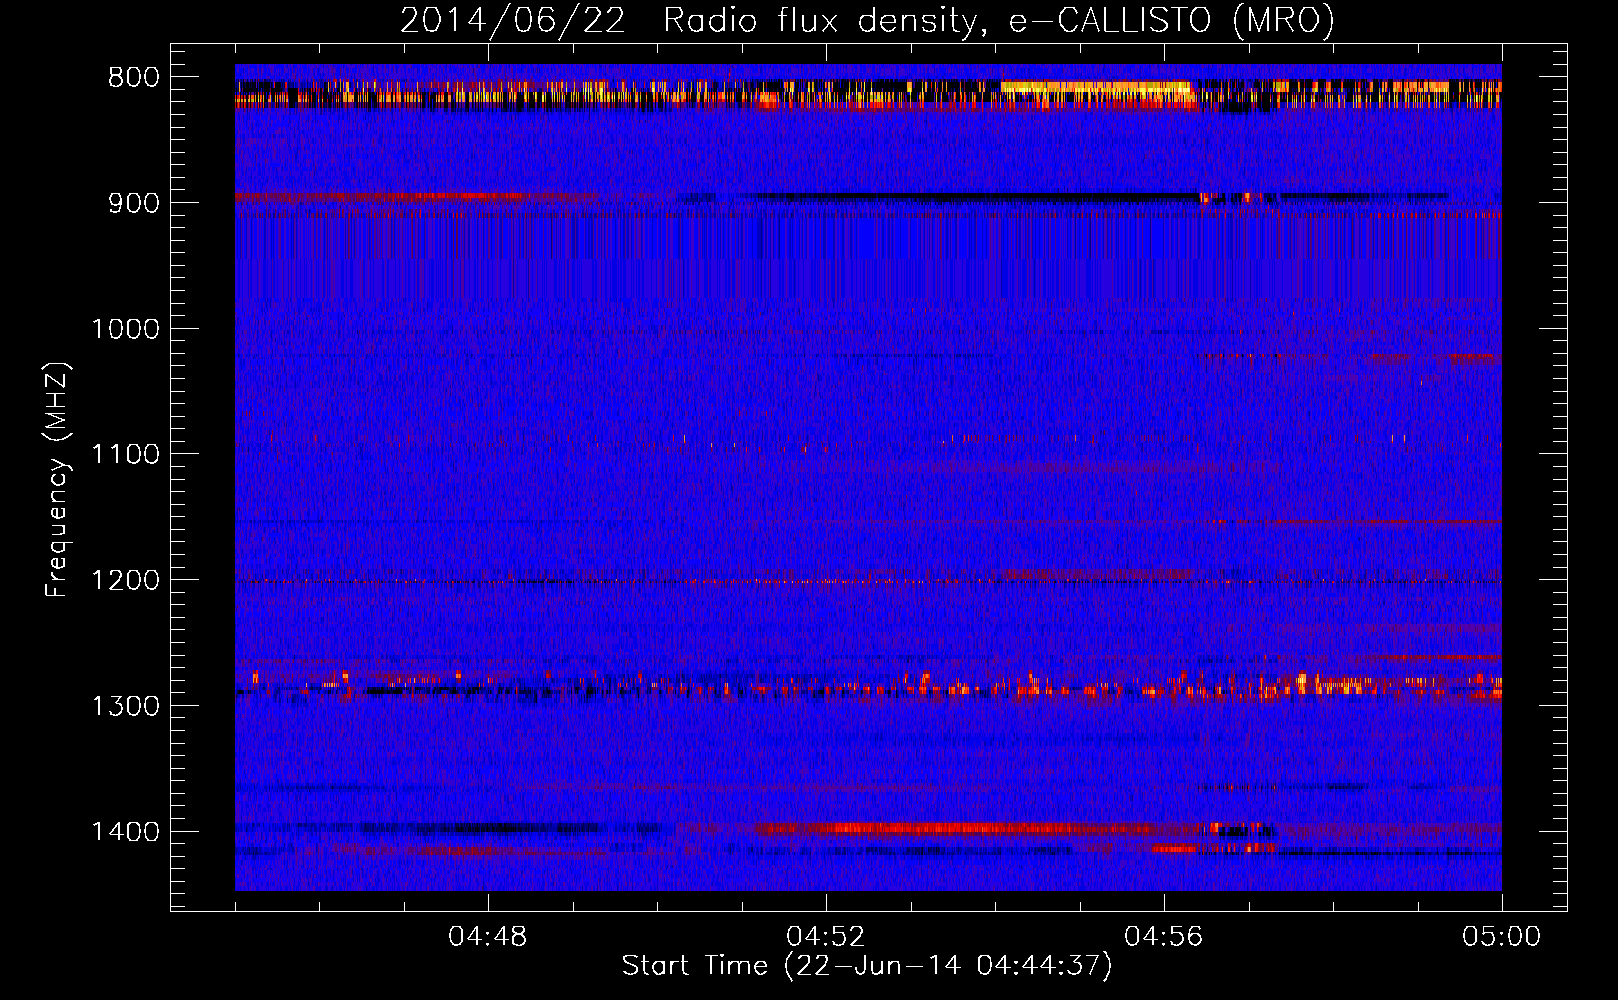Click the '1200' frequency axis label
This screenshot has height=1000, width=1618.
(125, 580)
